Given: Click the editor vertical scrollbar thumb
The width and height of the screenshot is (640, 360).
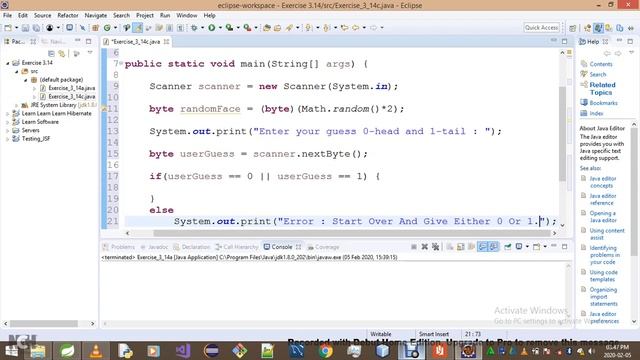Looking at the screenshot, I should coord(562,134).
